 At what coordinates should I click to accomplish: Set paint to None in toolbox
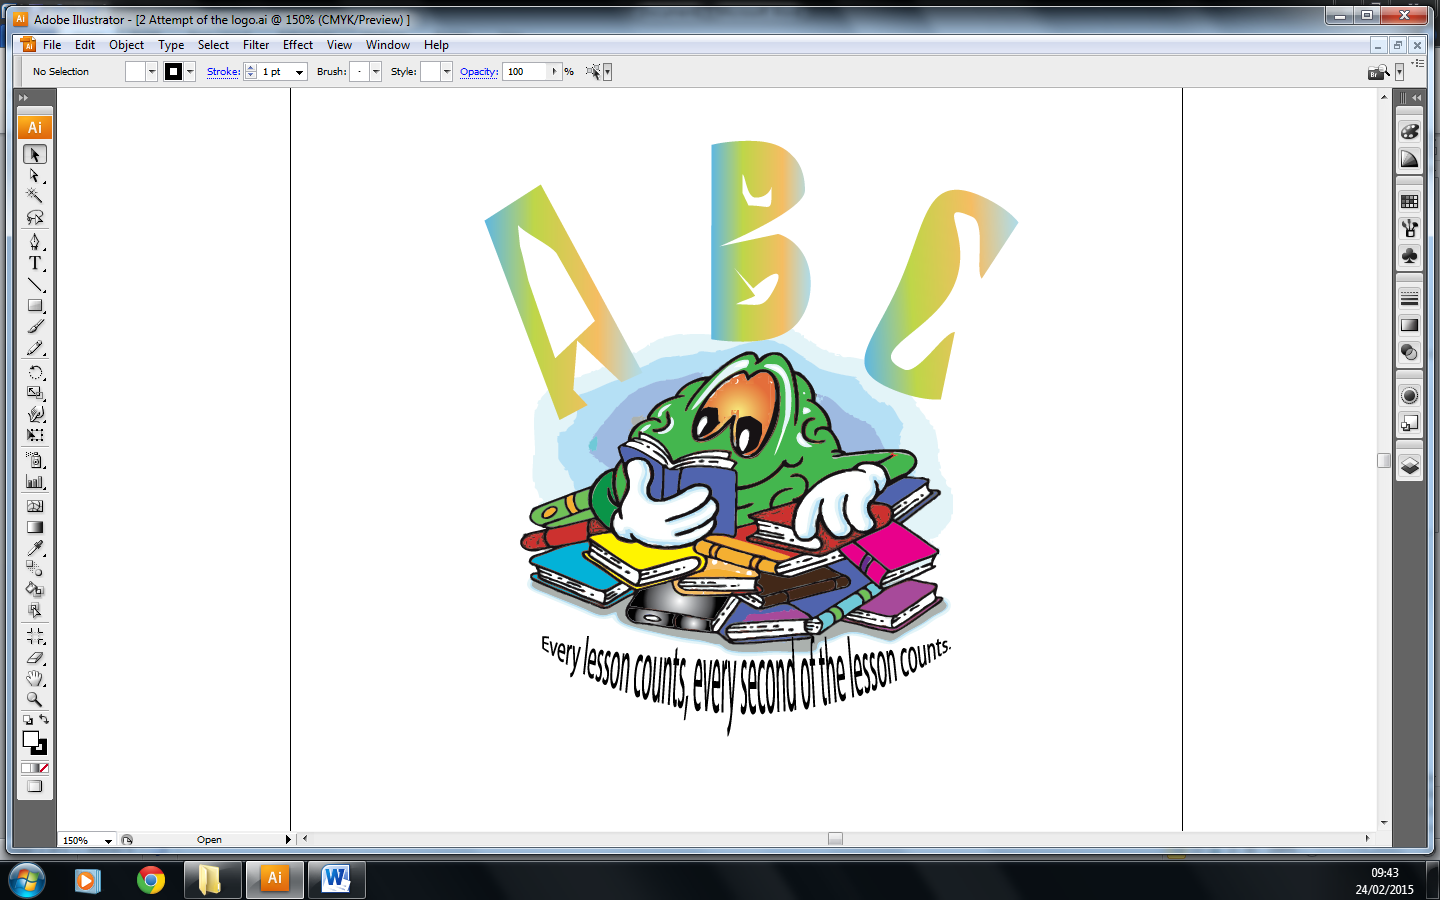[43, 768]
